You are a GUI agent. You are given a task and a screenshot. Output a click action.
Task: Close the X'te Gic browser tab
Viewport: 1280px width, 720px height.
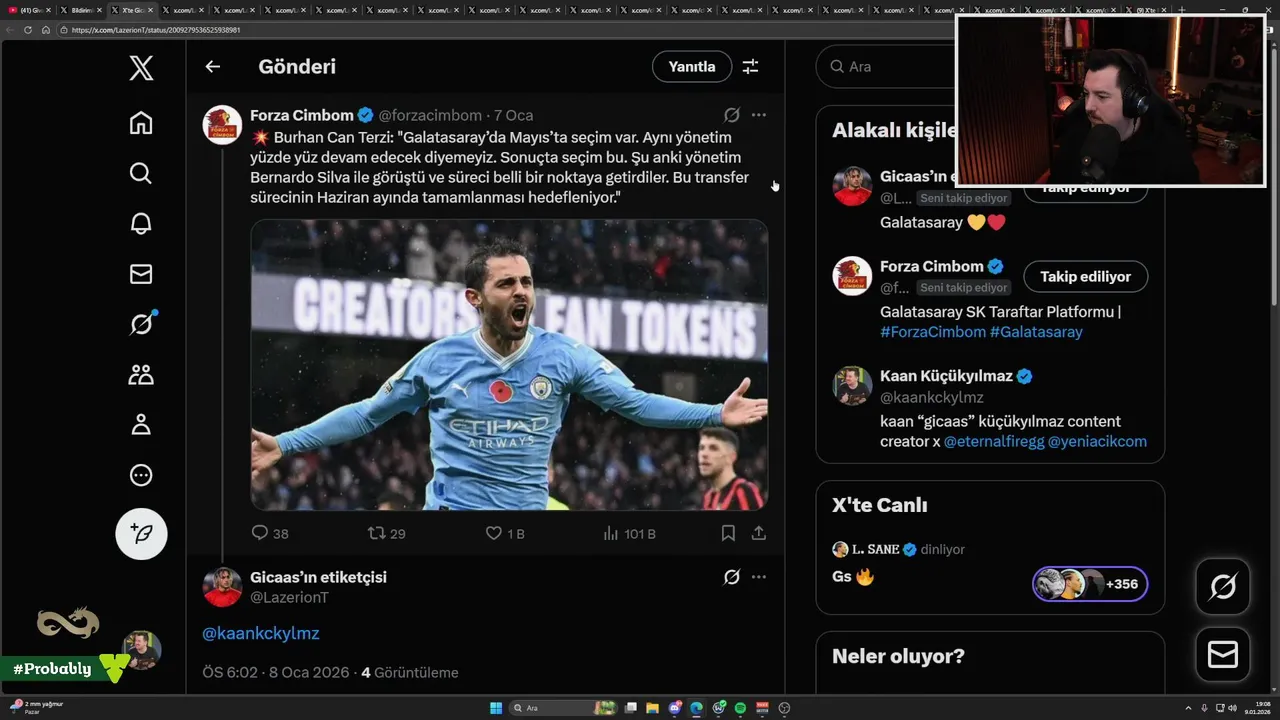coord(150,10)
